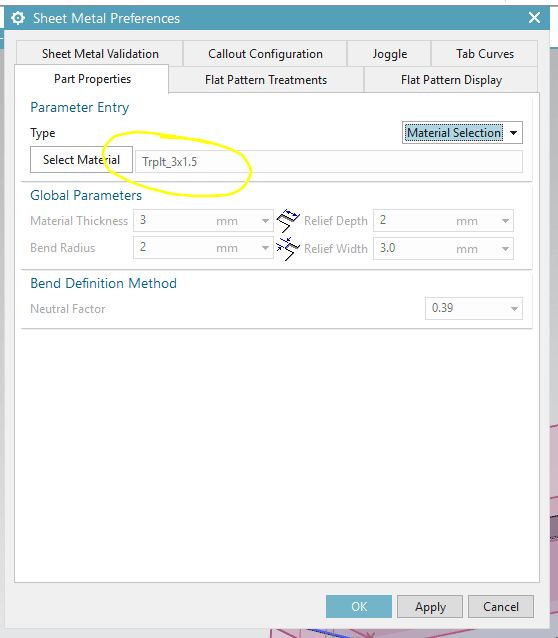
Task: Open the Flat Pattern Treatments tab
Action: click(x=266, y=80)
